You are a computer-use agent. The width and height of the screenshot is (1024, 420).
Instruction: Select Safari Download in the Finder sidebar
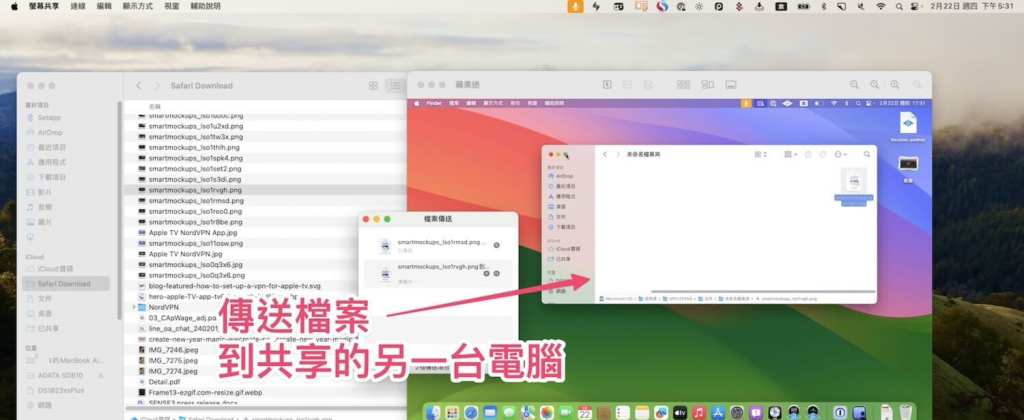(65, 284)
